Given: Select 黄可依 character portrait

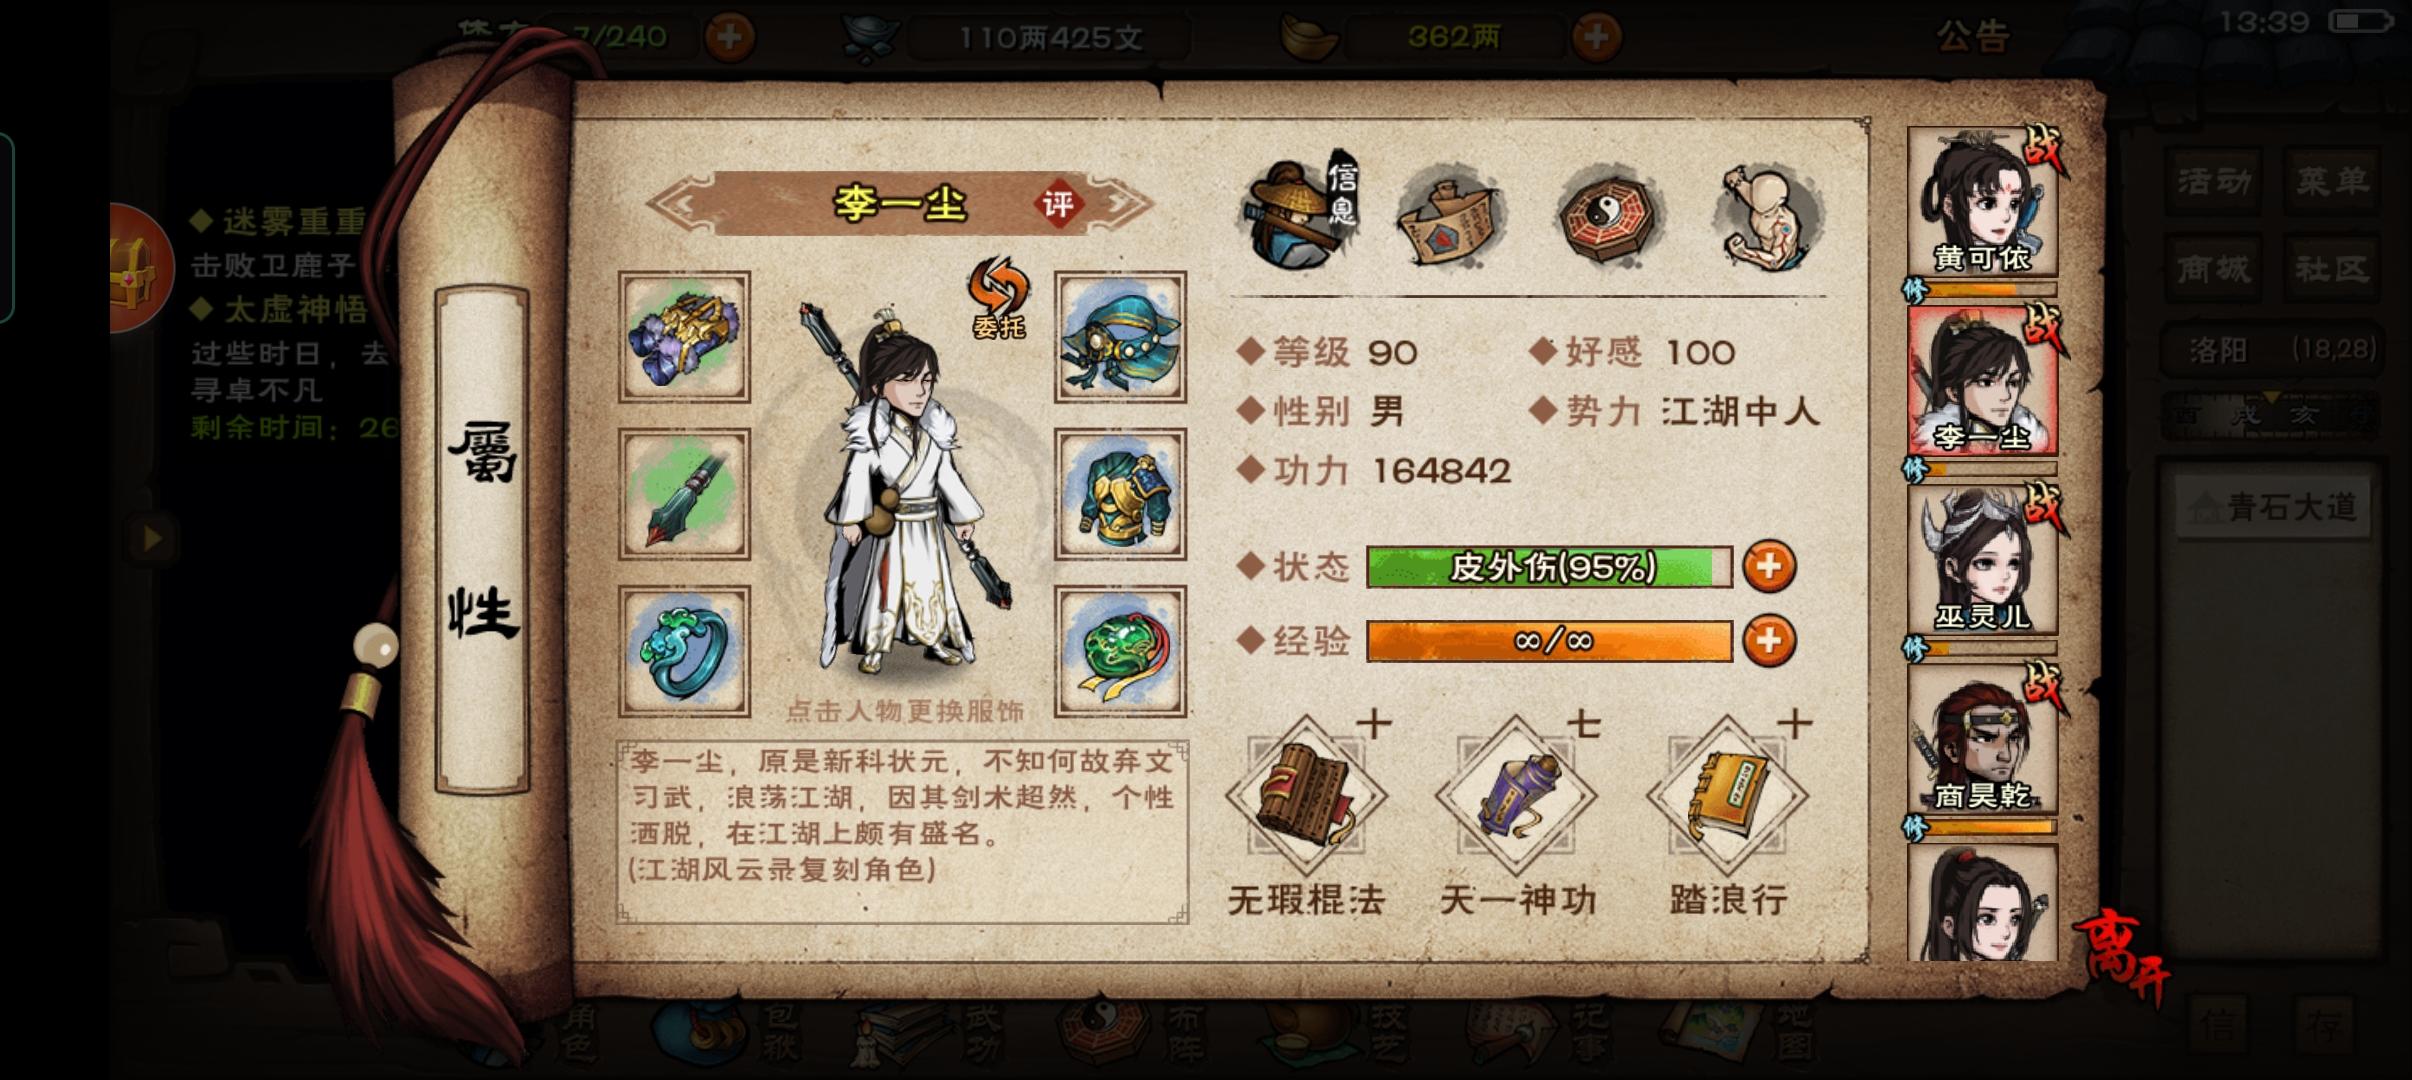Looking at the screenshot, I should pyautogui.click(x=1982, y=202).
